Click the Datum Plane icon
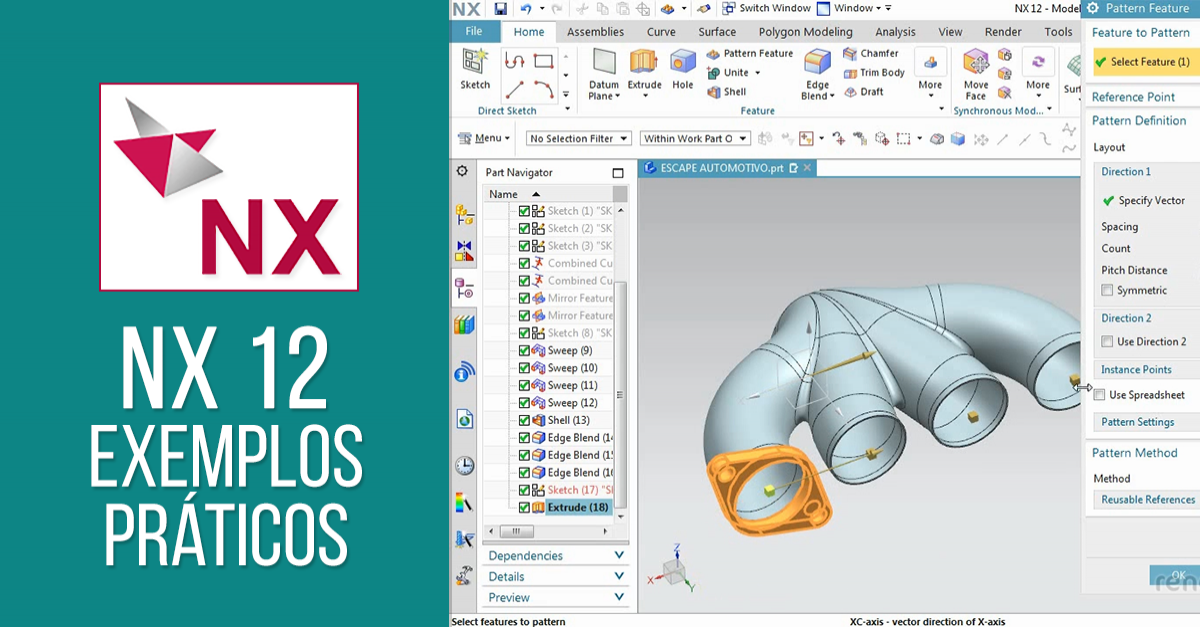The height and width of the screenshot is (627, 1200). [x=604, y=64]
